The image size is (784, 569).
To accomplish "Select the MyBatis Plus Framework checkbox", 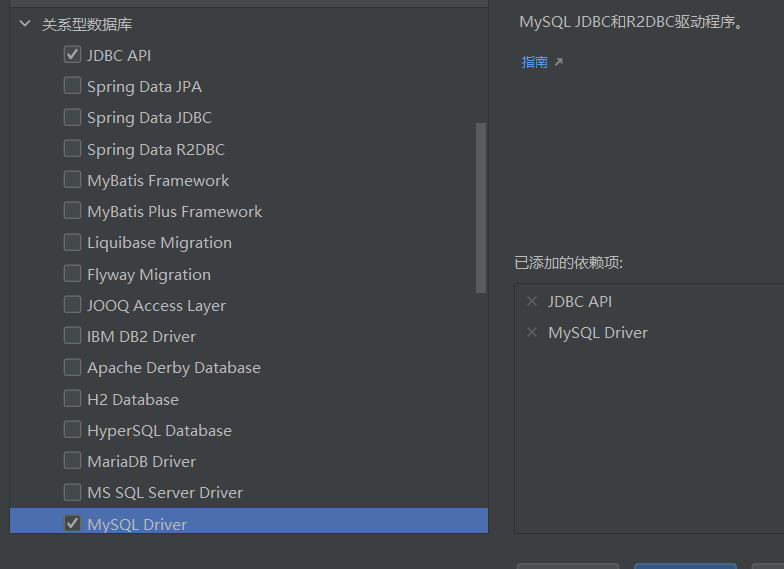I will point(72,210).
